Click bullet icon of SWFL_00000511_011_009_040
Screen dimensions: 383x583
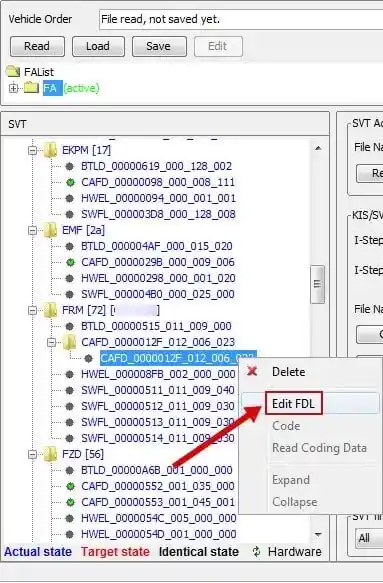pyautogui.click(x=70, y=390)
